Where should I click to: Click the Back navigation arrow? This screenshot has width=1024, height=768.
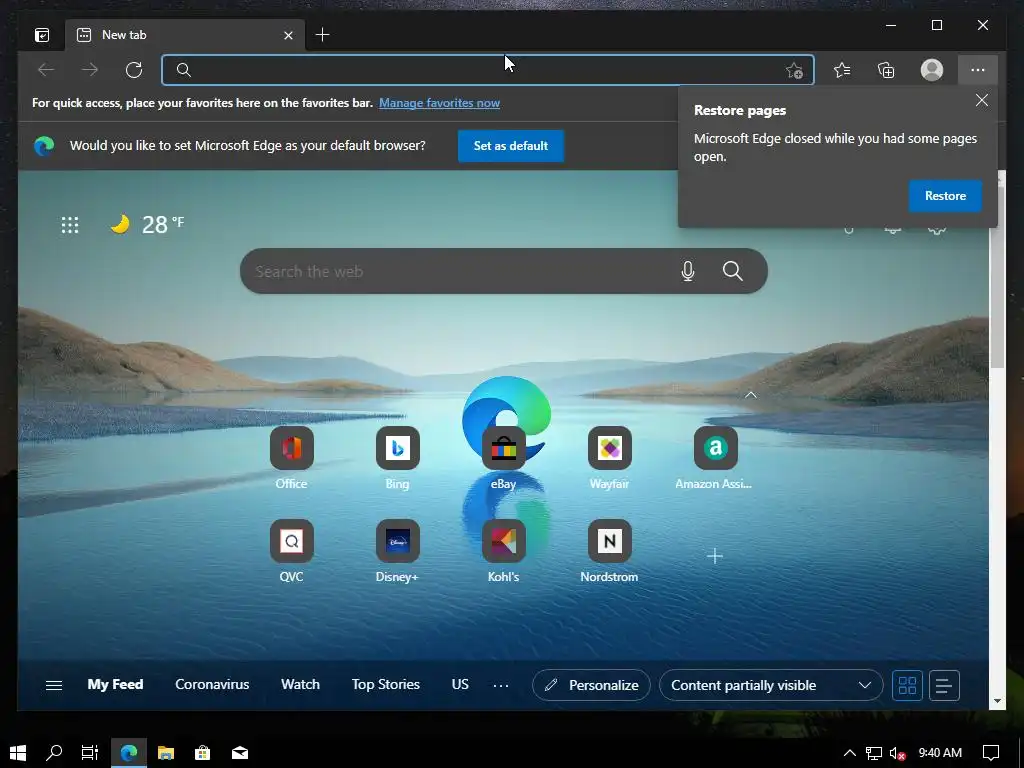46,70
